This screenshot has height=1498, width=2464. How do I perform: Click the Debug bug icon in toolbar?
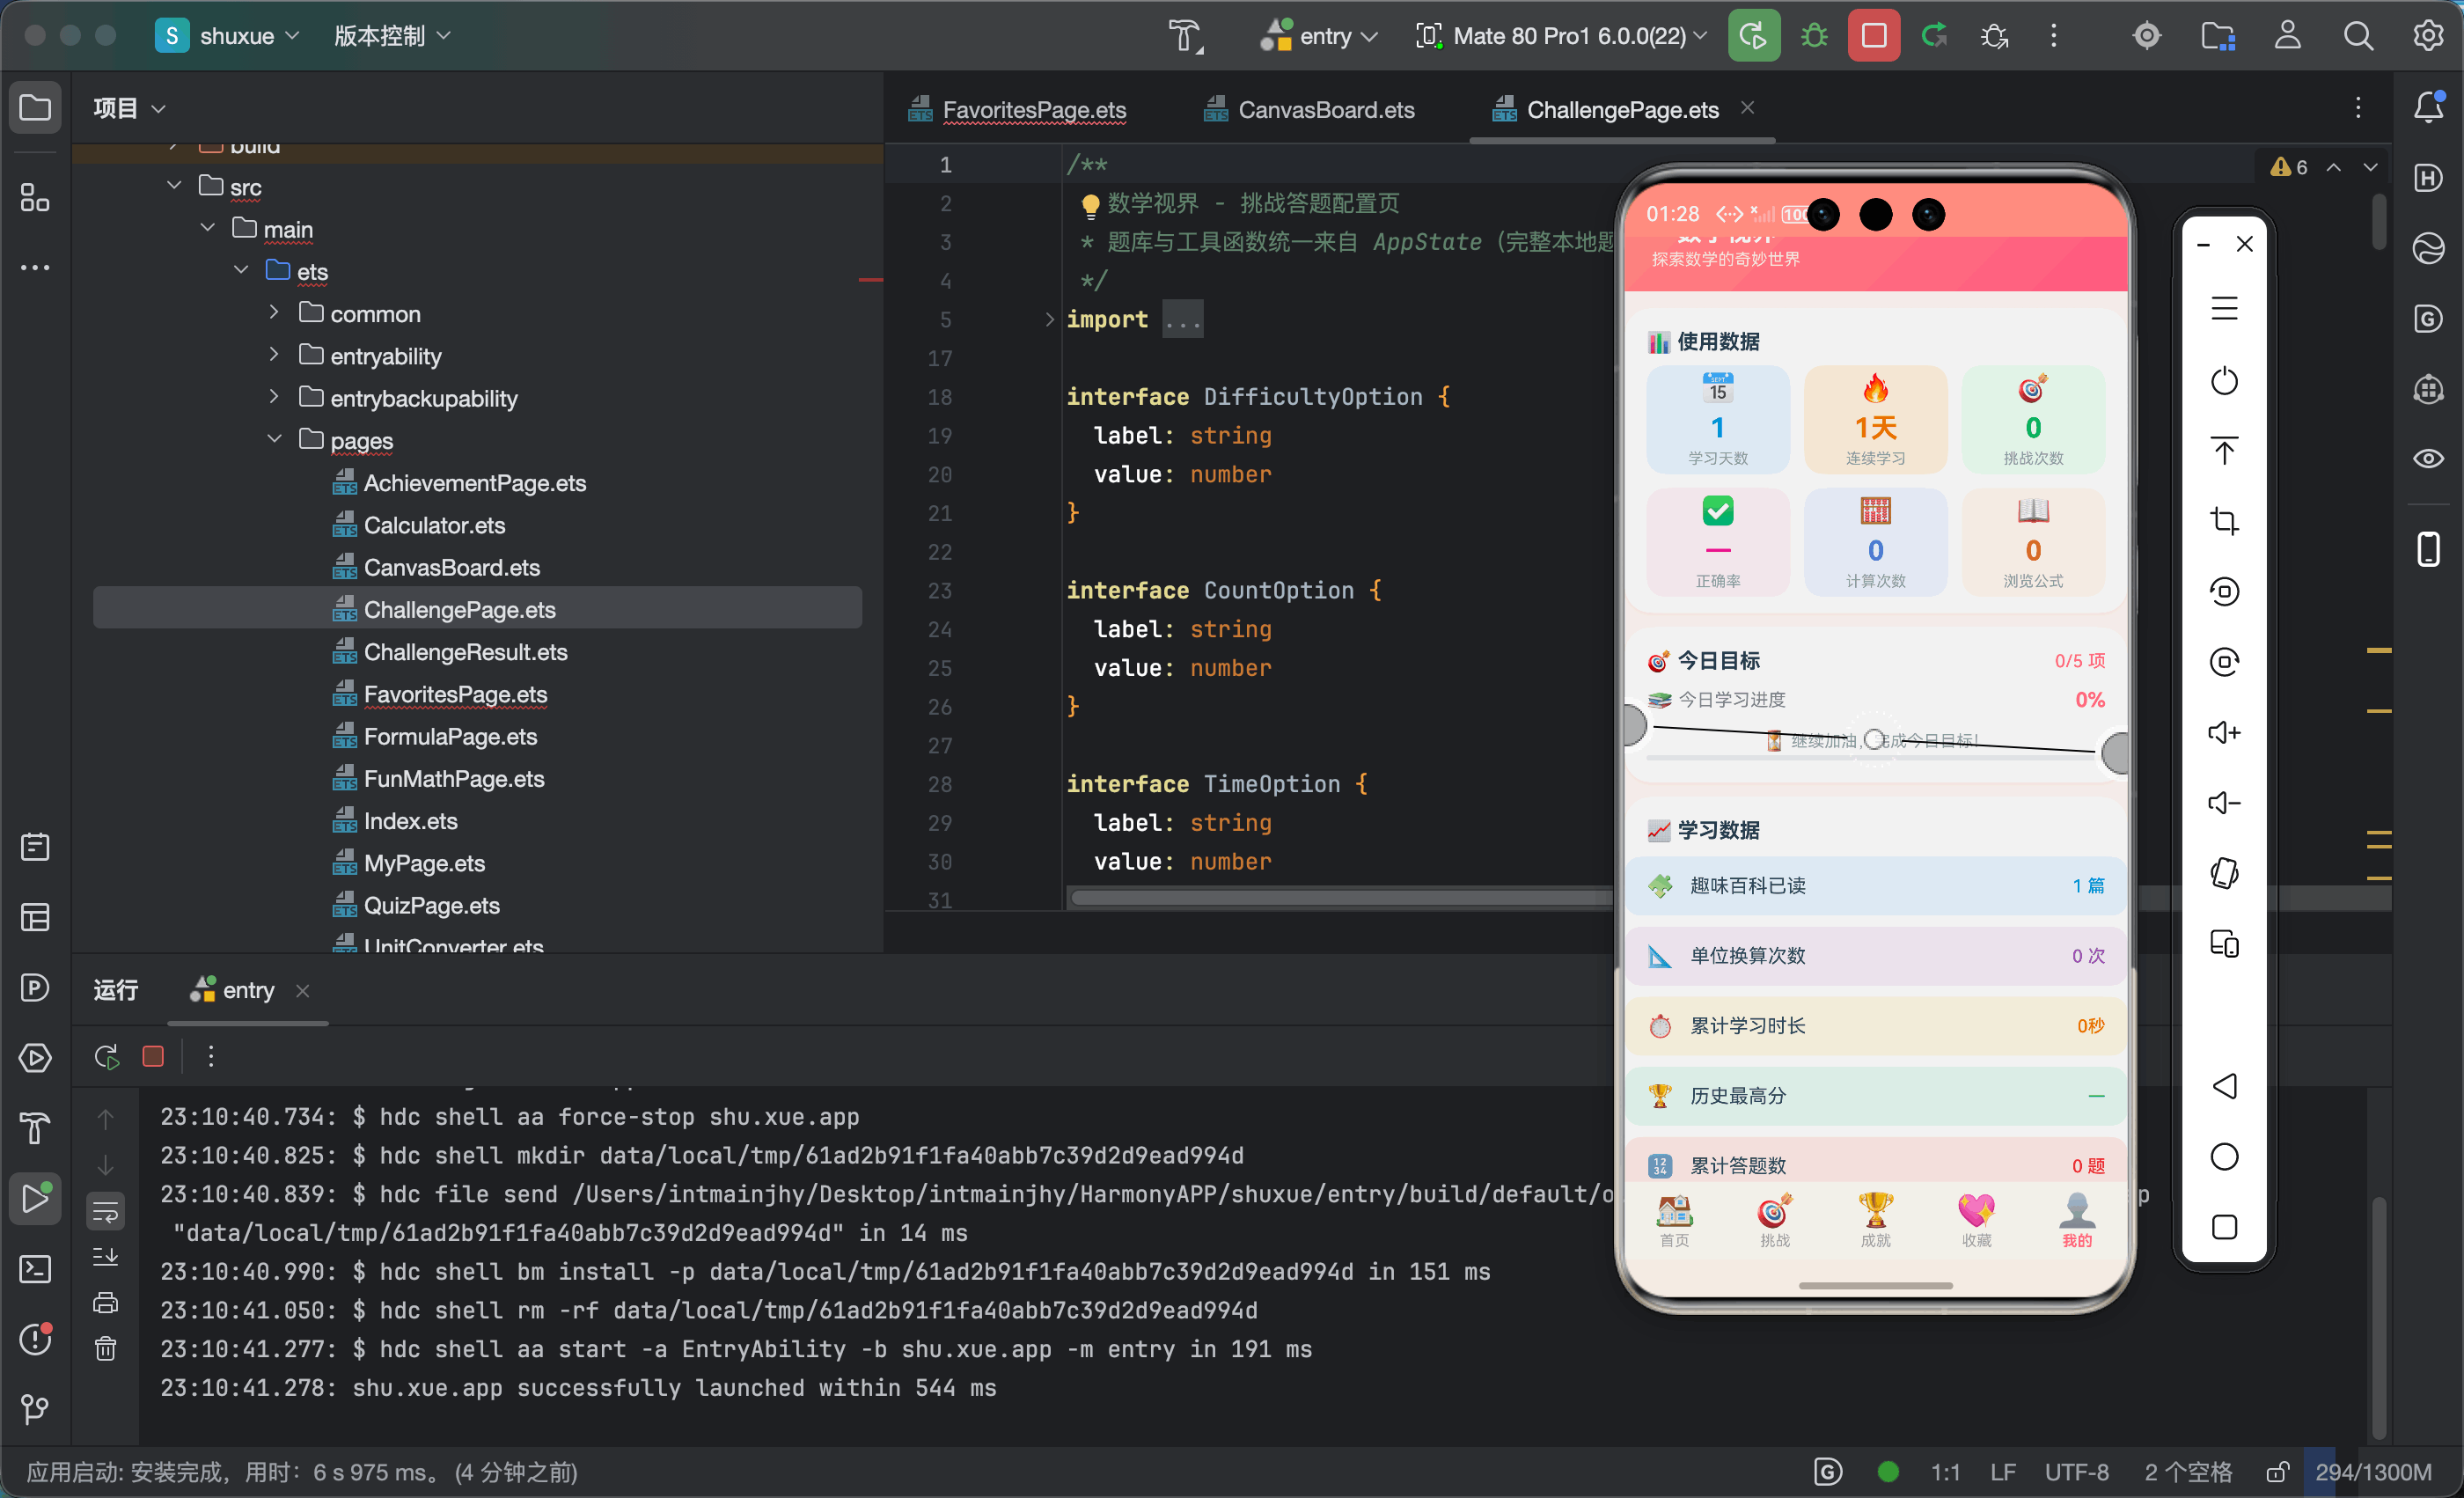point(1813,36)
